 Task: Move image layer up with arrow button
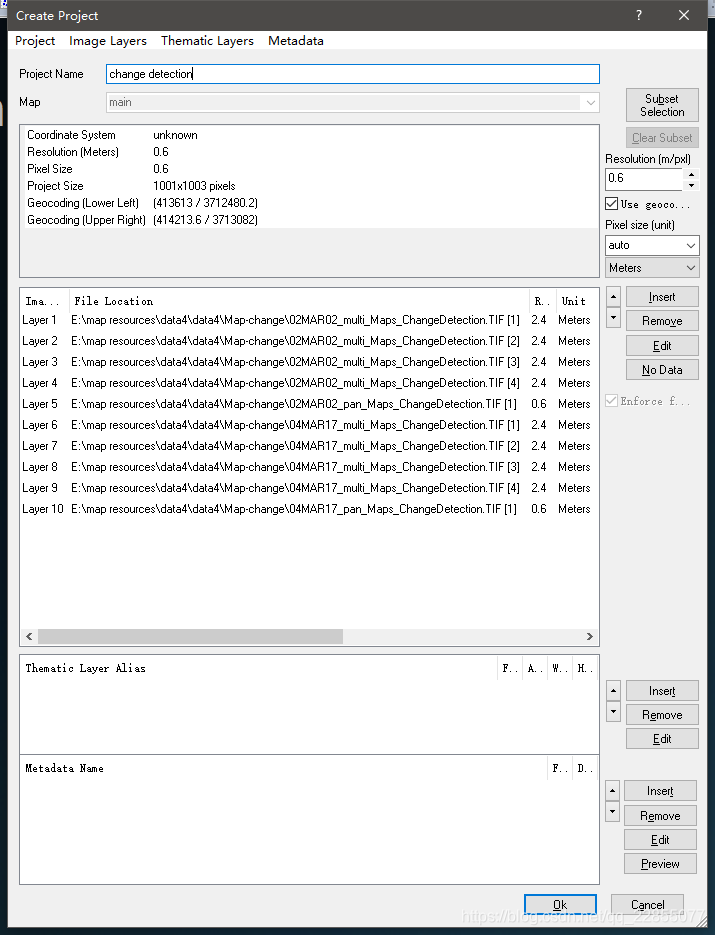tap(614, 296)
